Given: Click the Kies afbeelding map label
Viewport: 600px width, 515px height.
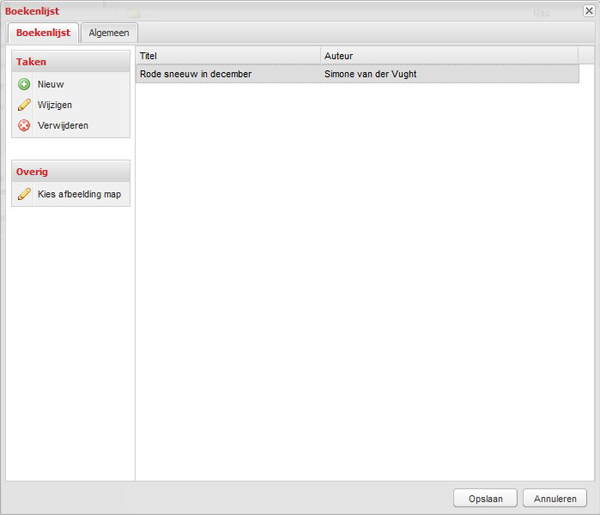Looking at the screenshot, I should (x=79, y=194).
